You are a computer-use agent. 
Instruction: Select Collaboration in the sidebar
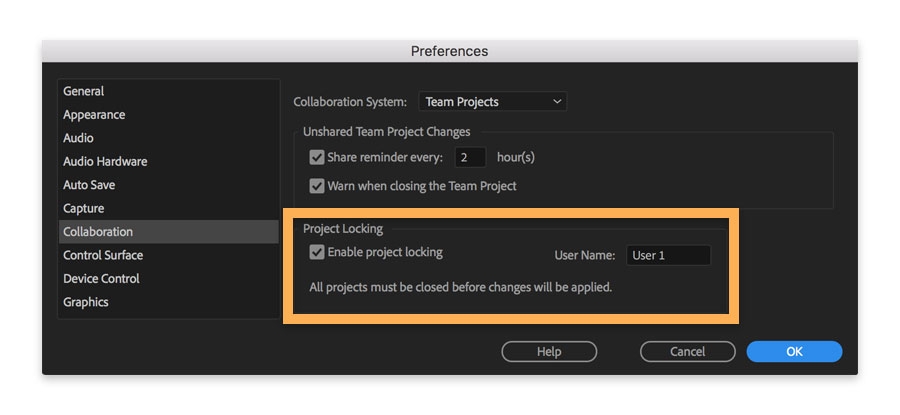[x=98, y=232]
